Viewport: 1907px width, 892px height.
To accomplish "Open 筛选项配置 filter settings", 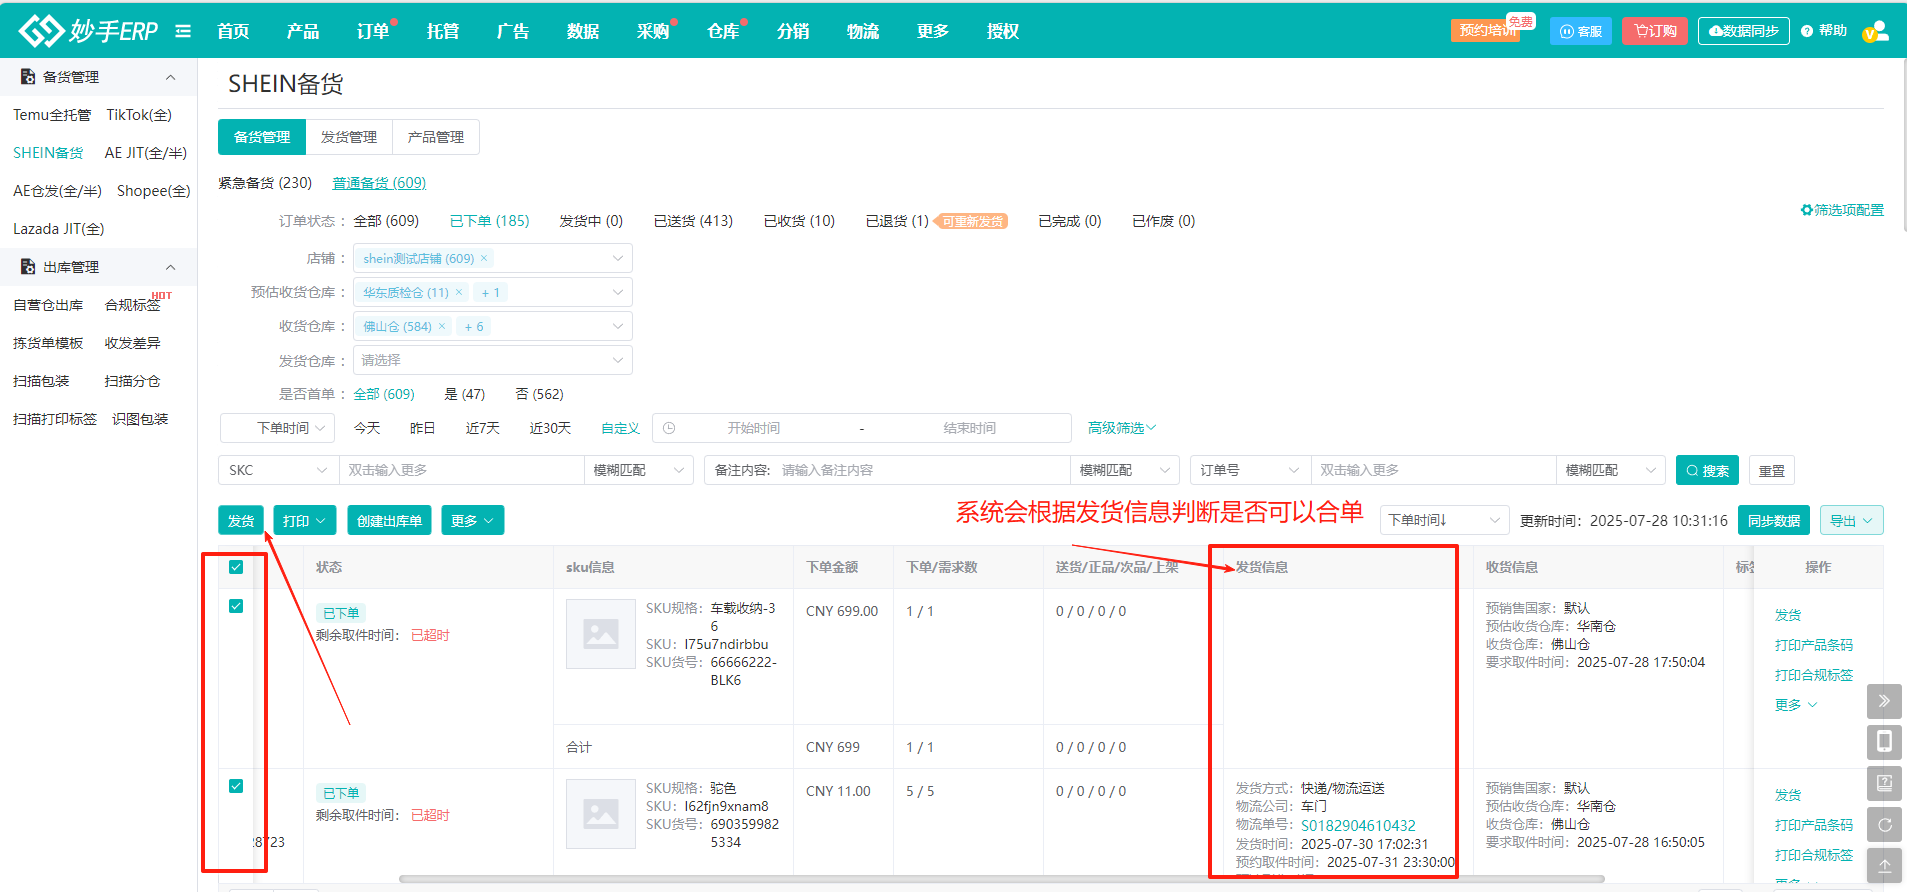I will (x=1842, y=210).
